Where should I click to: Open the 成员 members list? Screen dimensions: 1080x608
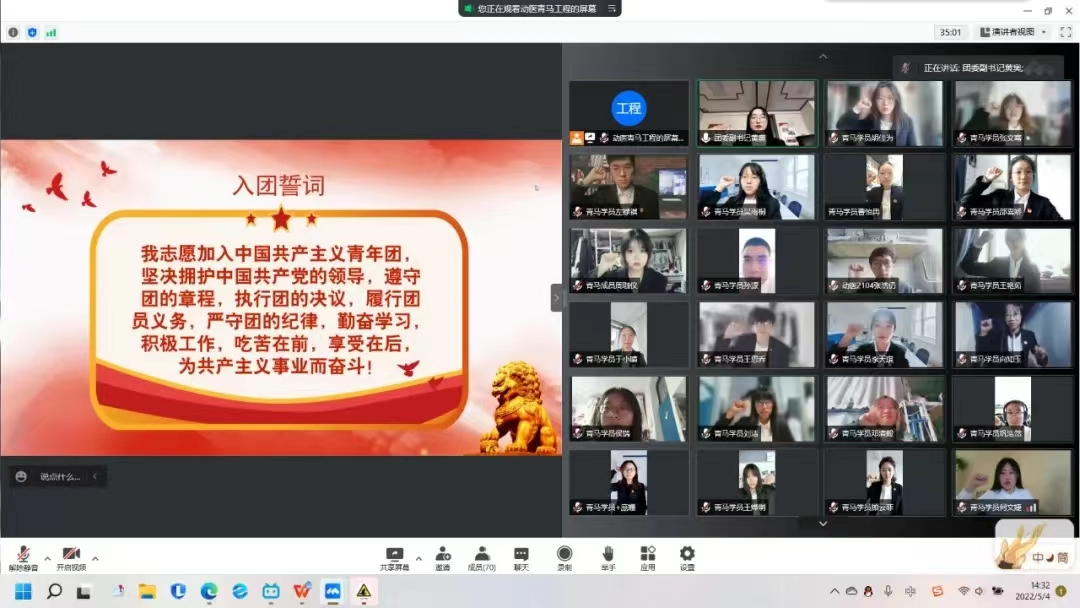point(482,555)
